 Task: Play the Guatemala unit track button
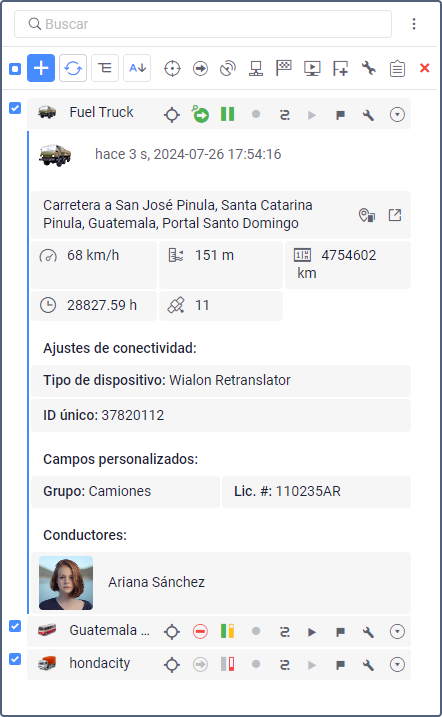point(312,632)
